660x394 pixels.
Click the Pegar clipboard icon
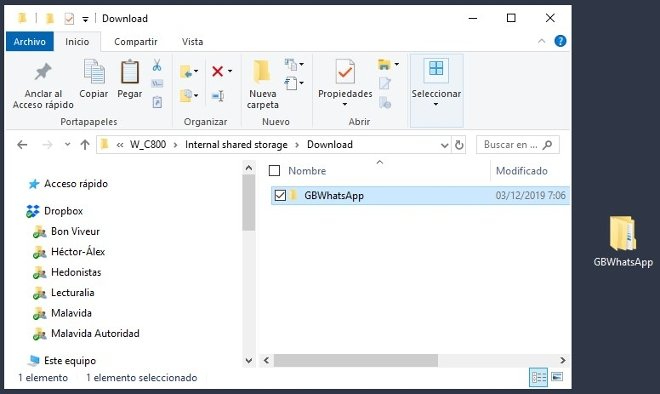pos(130,72)
